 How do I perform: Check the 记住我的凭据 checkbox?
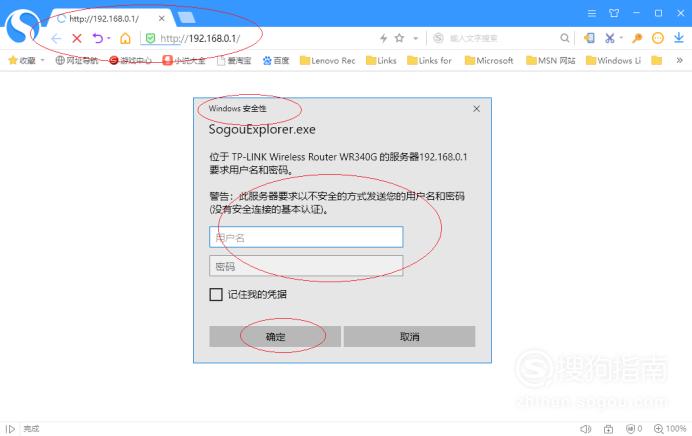[216, 294]
